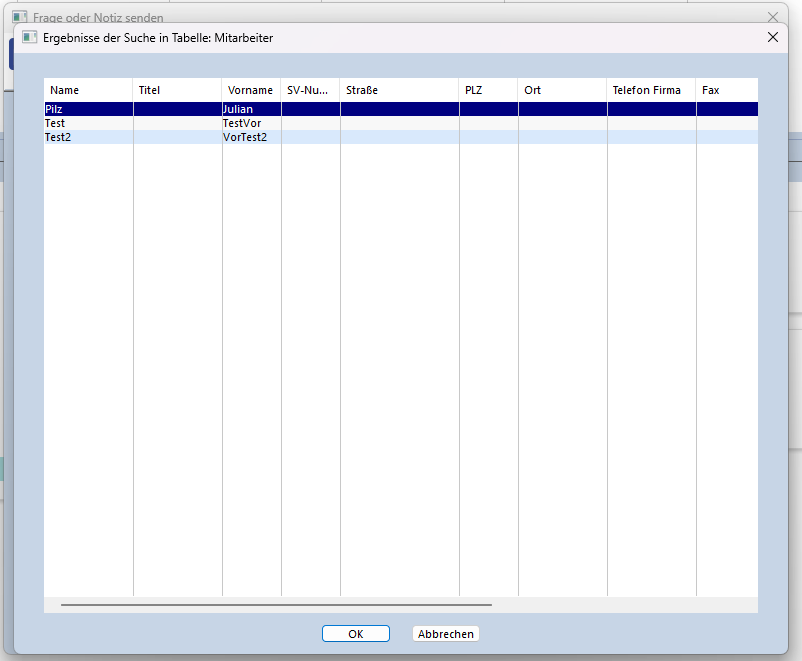
Task: Sort by the Vorname column header
Action: click(251, 90)
